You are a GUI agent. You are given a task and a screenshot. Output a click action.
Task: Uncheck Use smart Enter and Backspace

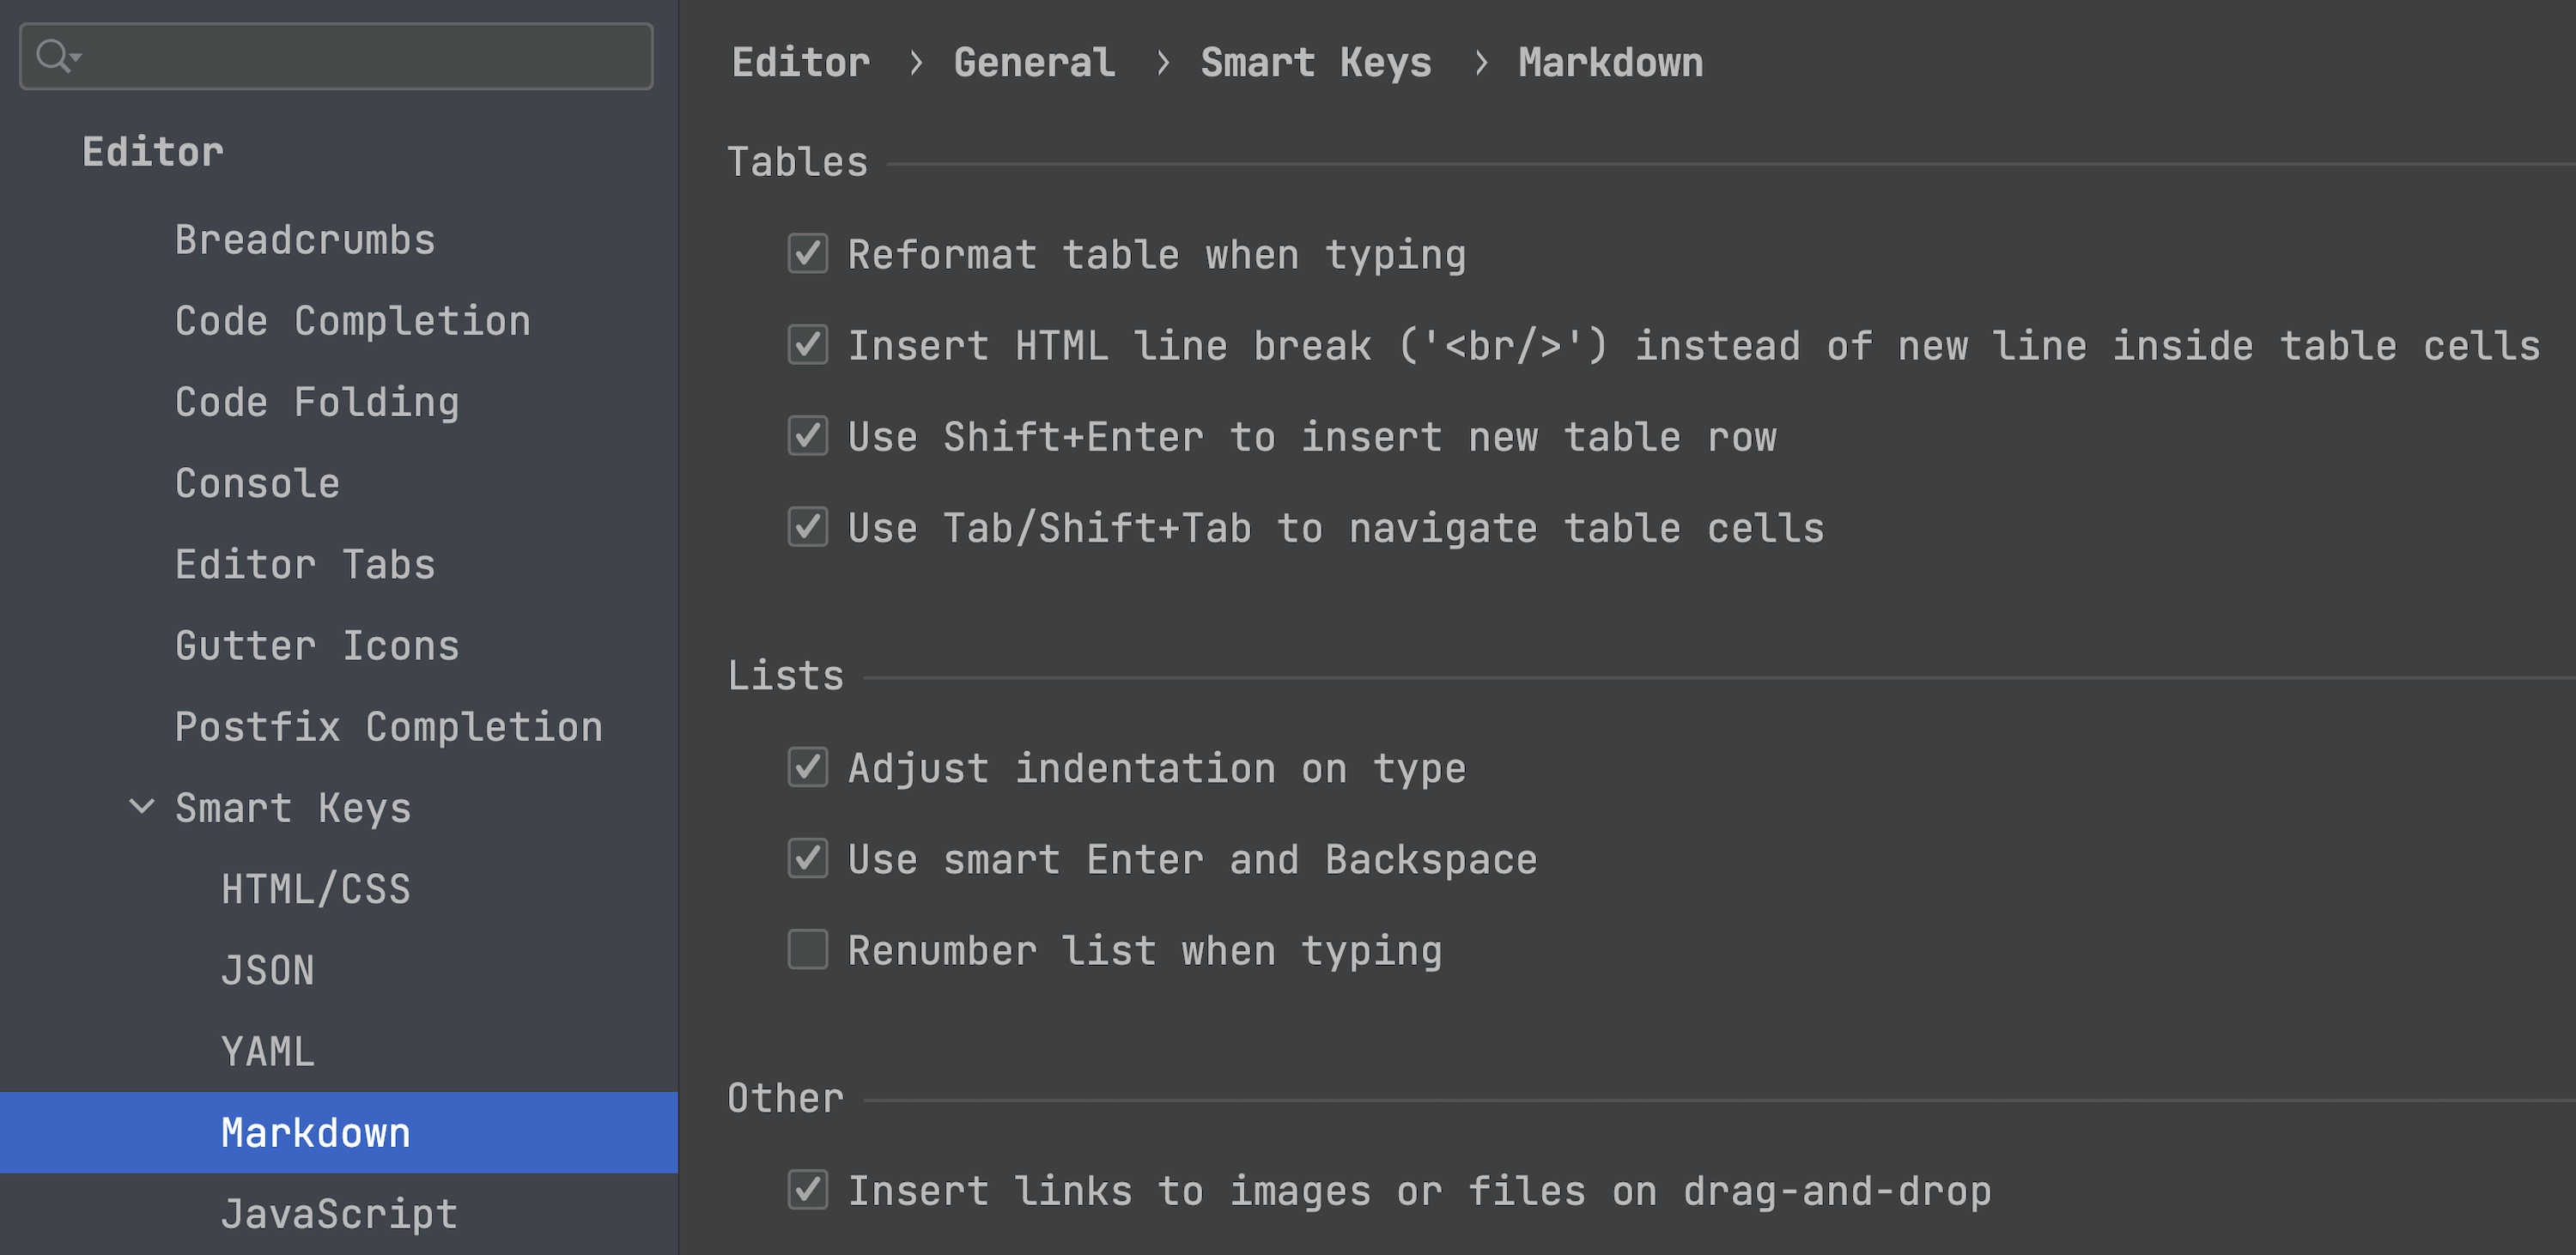tap(807, 858)
